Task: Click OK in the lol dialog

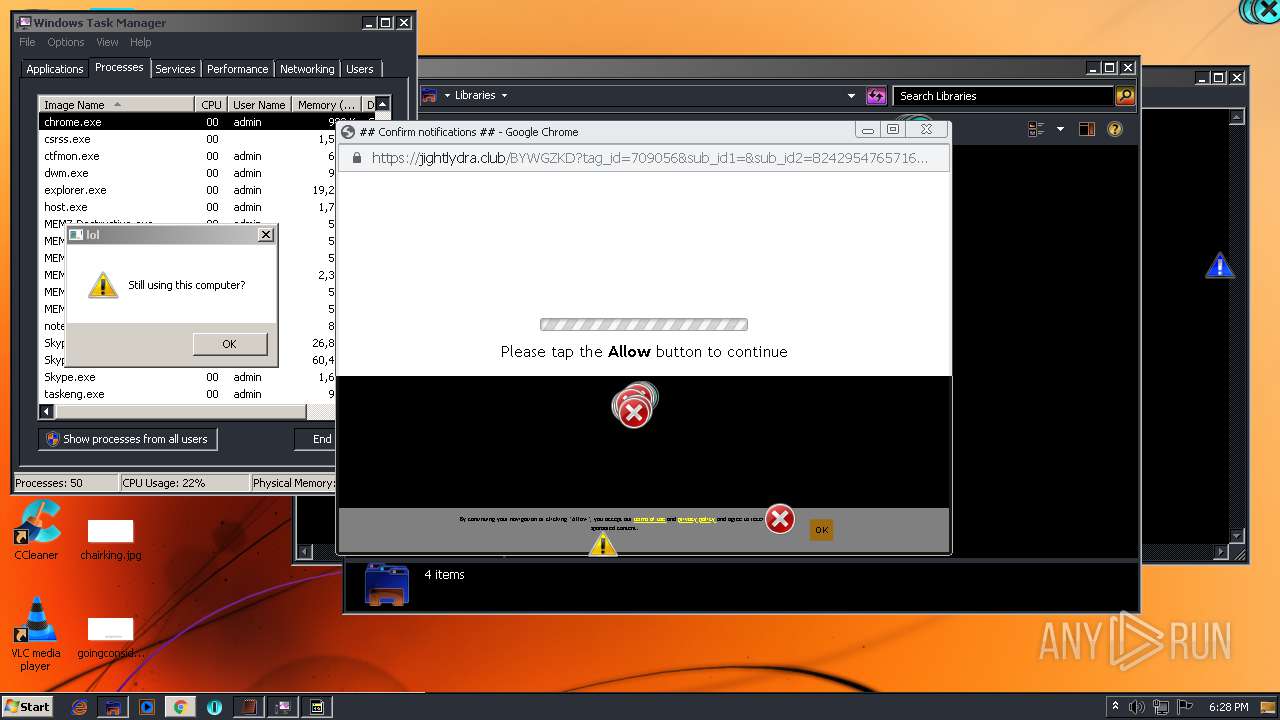Action: point(229,344)
